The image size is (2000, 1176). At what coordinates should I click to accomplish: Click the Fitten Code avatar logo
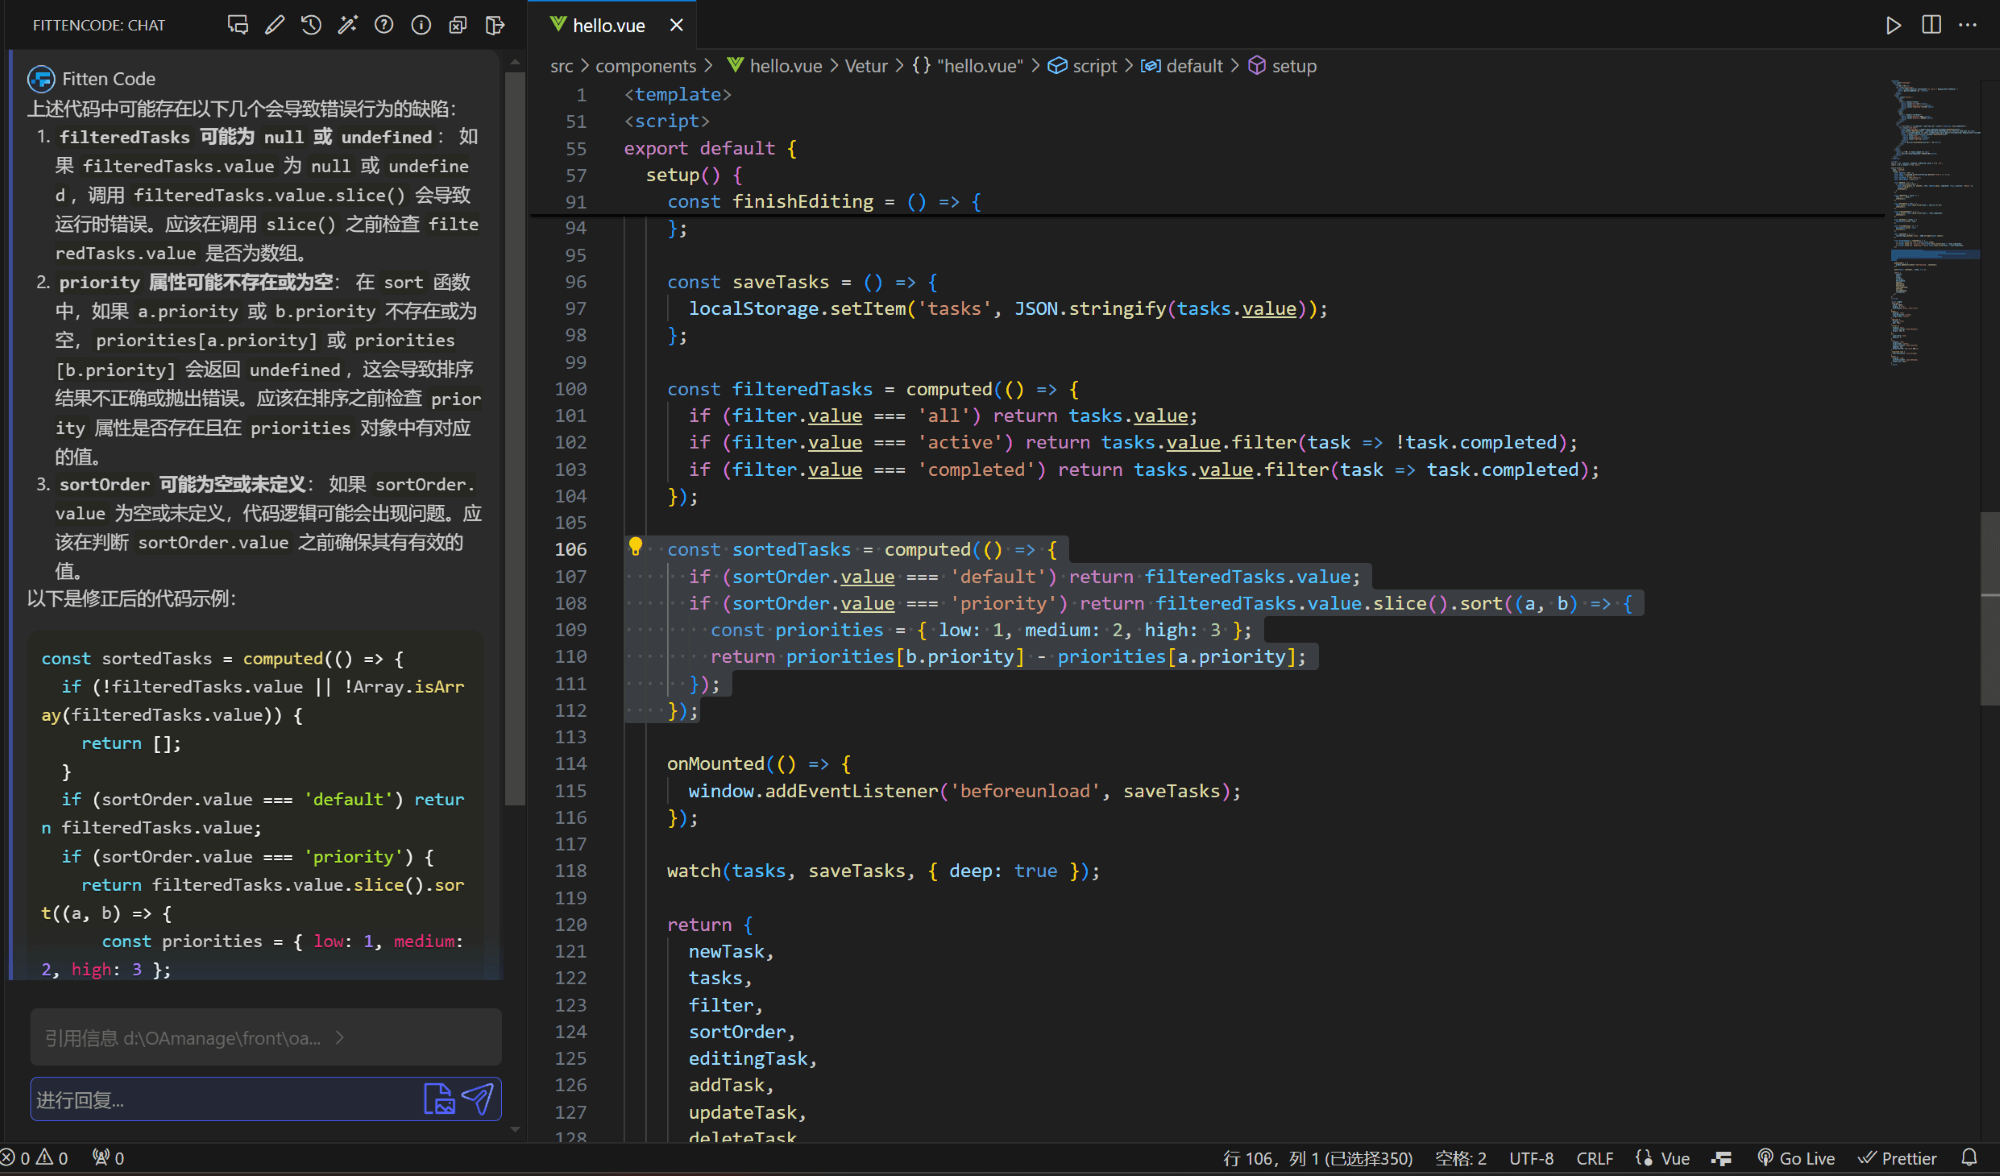41,79
